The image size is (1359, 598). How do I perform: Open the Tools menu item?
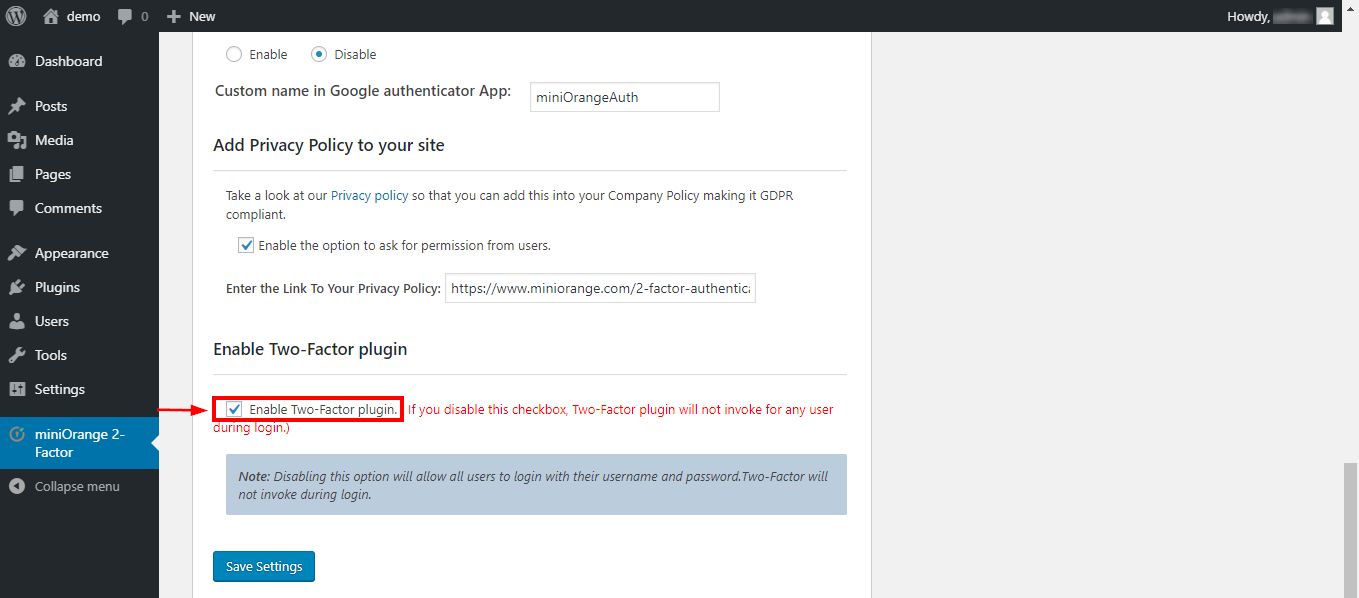pyautogui.click(x=79, y=355)
